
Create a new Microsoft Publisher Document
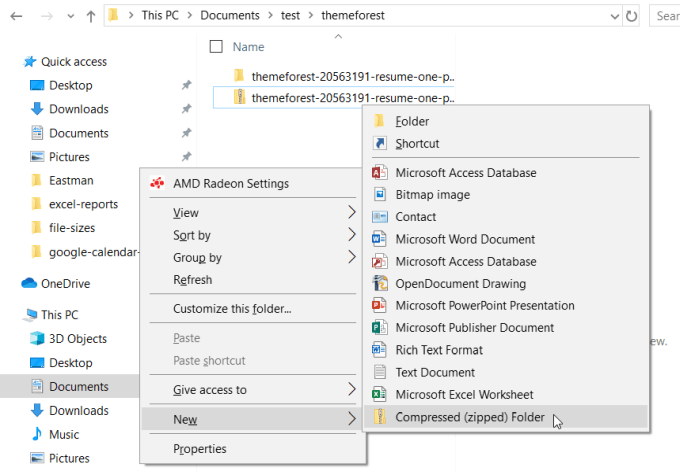coord(506,328)
